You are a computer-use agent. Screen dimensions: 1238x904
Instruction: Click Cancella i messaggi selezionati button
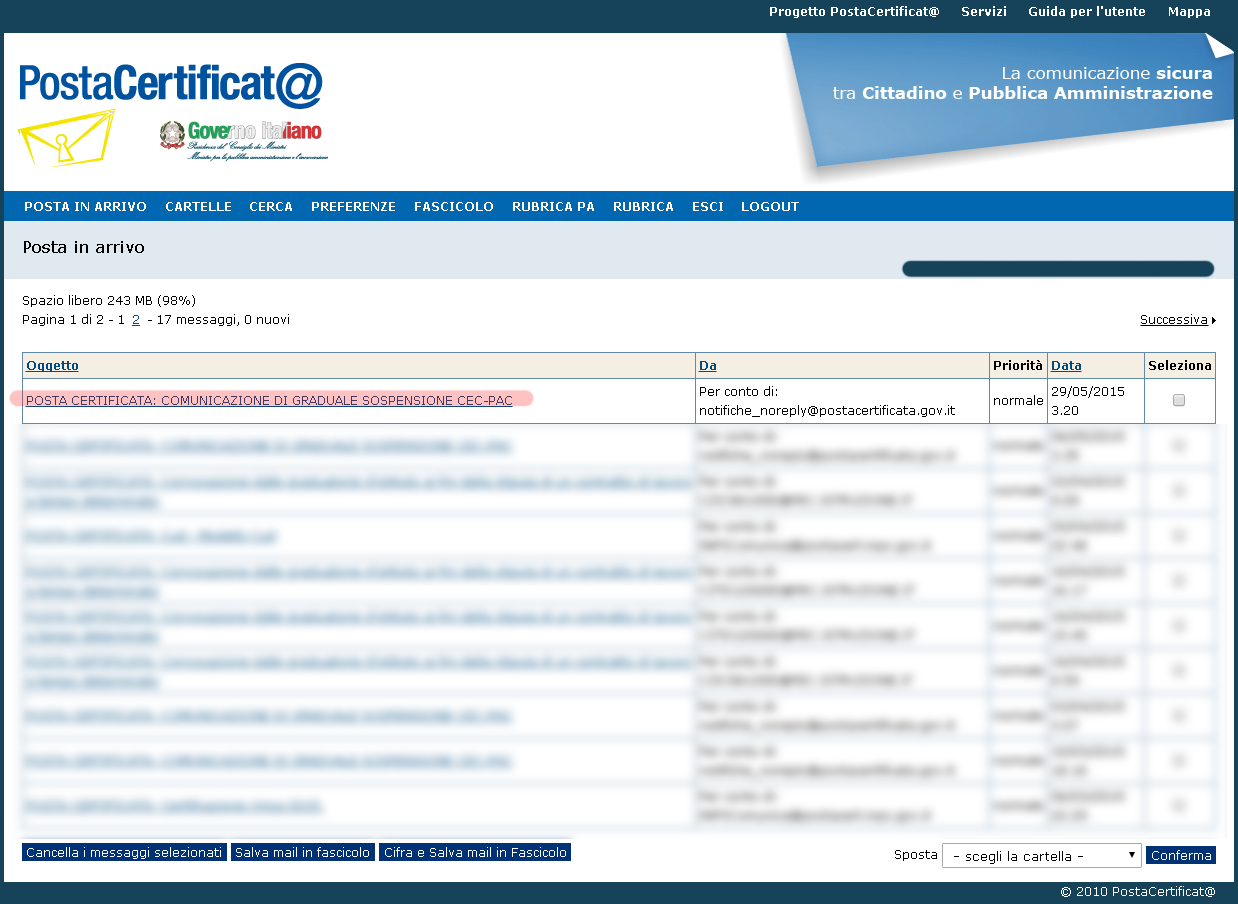124,853
